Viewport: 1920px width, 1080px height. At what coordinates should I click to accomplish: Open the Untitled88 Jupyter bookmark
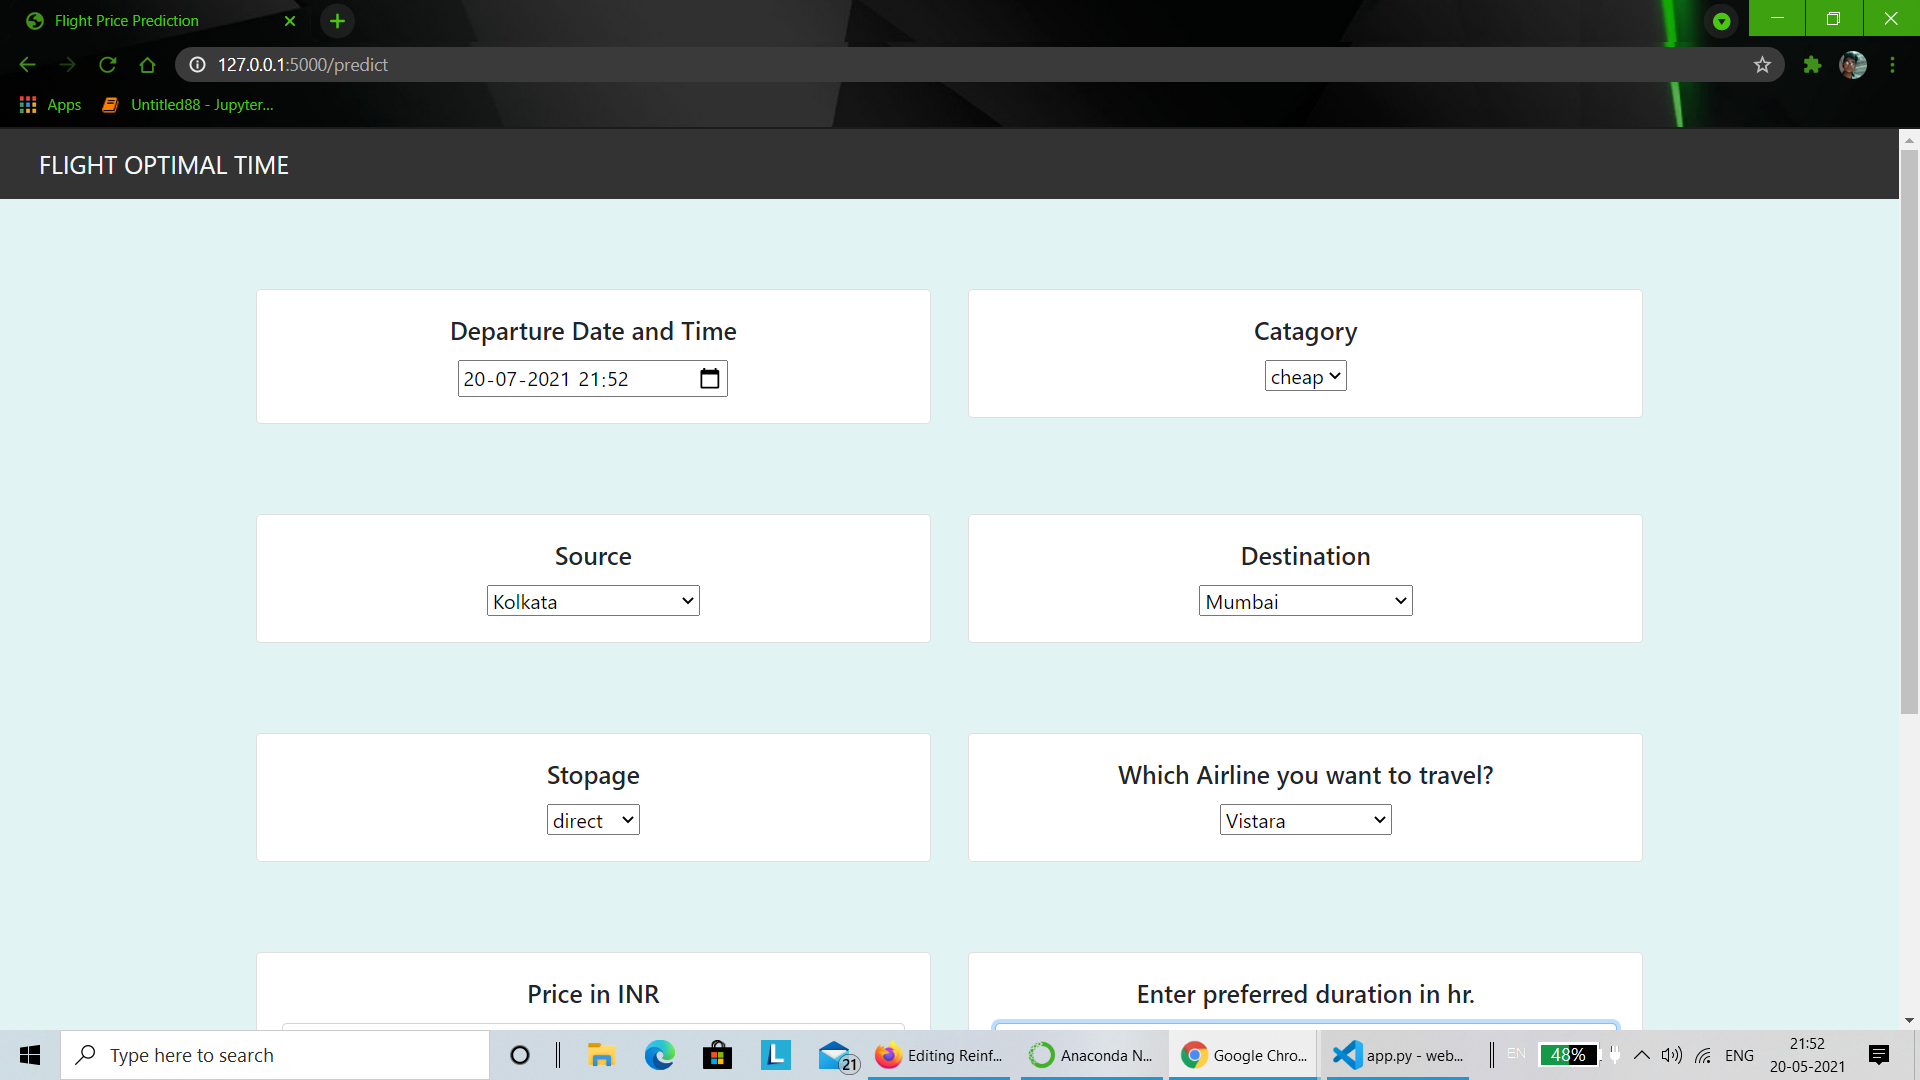click(x=190, y=104)
